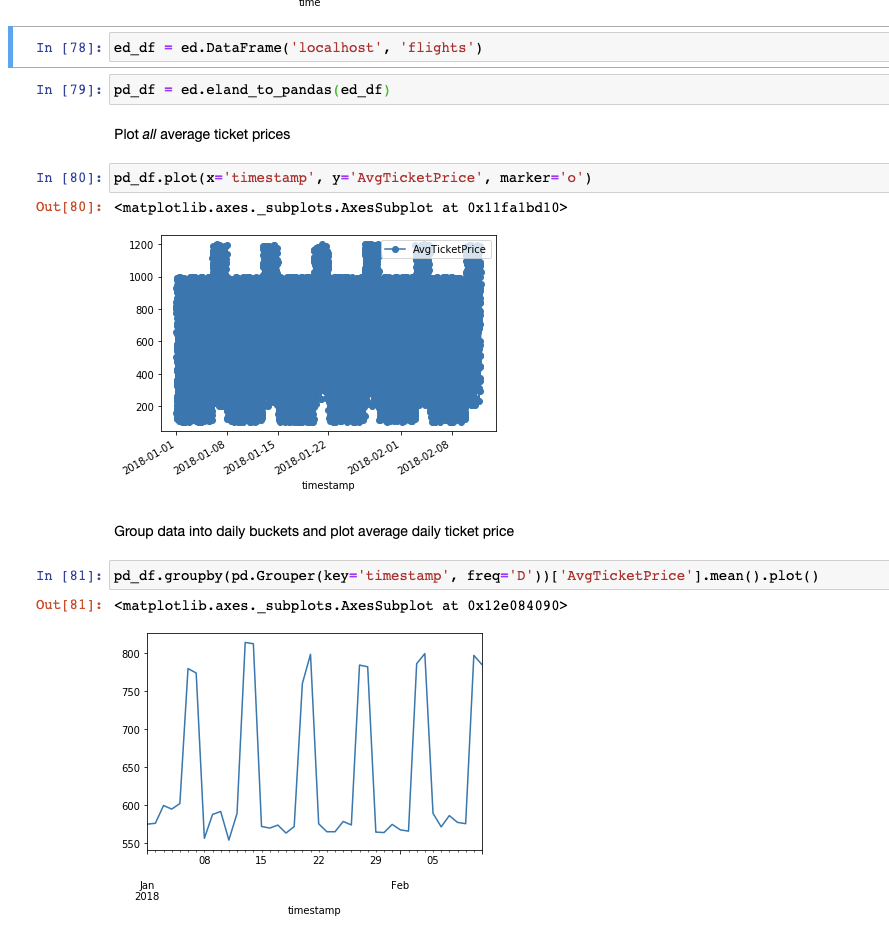Click code cell In [80] pd_df.plot input
The image size is (889, 930).
pyautogui.click(x=499, y=178)
